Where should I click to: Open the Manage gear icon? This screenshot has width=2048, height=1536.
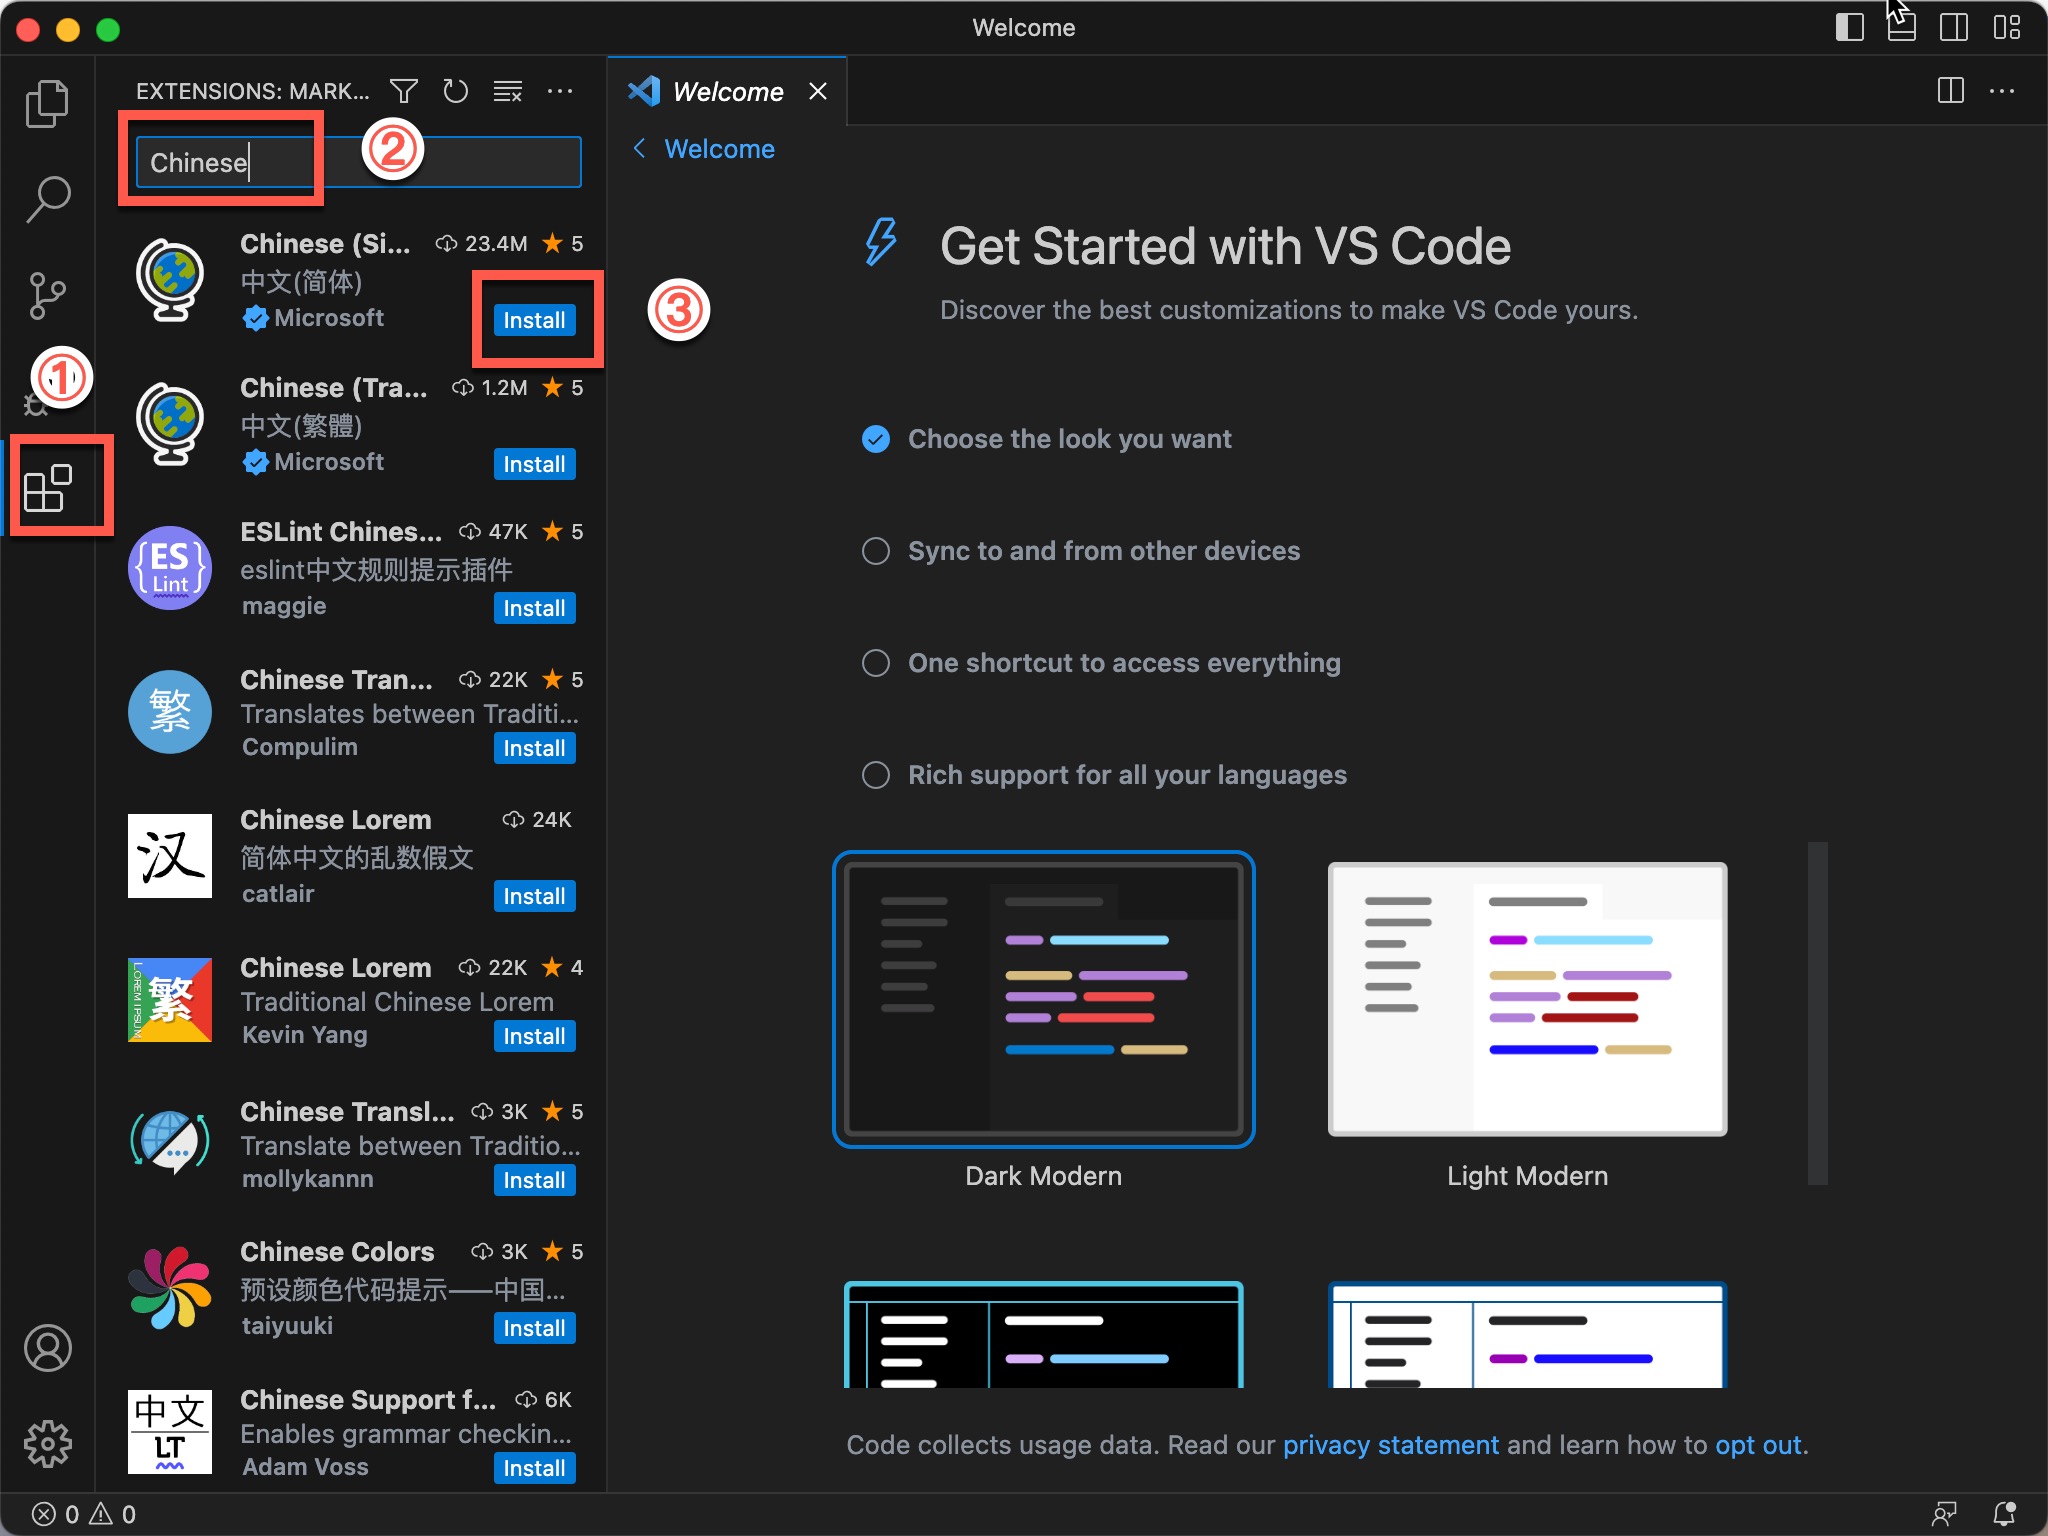click(47, 1443)
